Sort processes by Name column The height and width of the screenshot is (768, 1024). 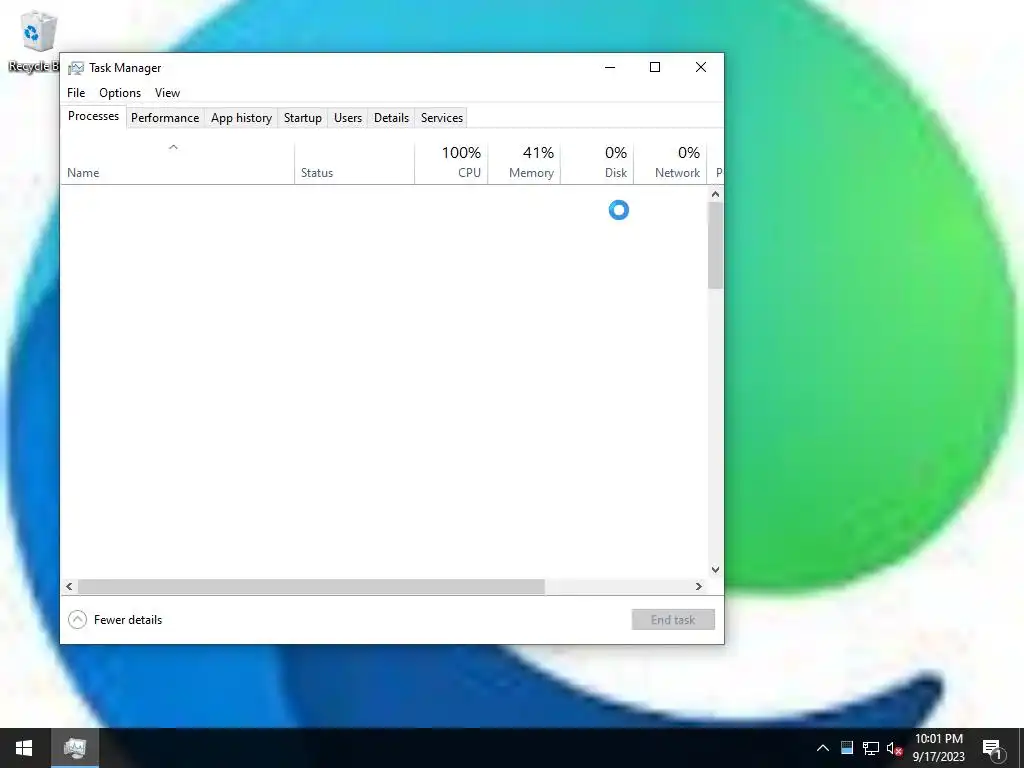tap(178, 163)
